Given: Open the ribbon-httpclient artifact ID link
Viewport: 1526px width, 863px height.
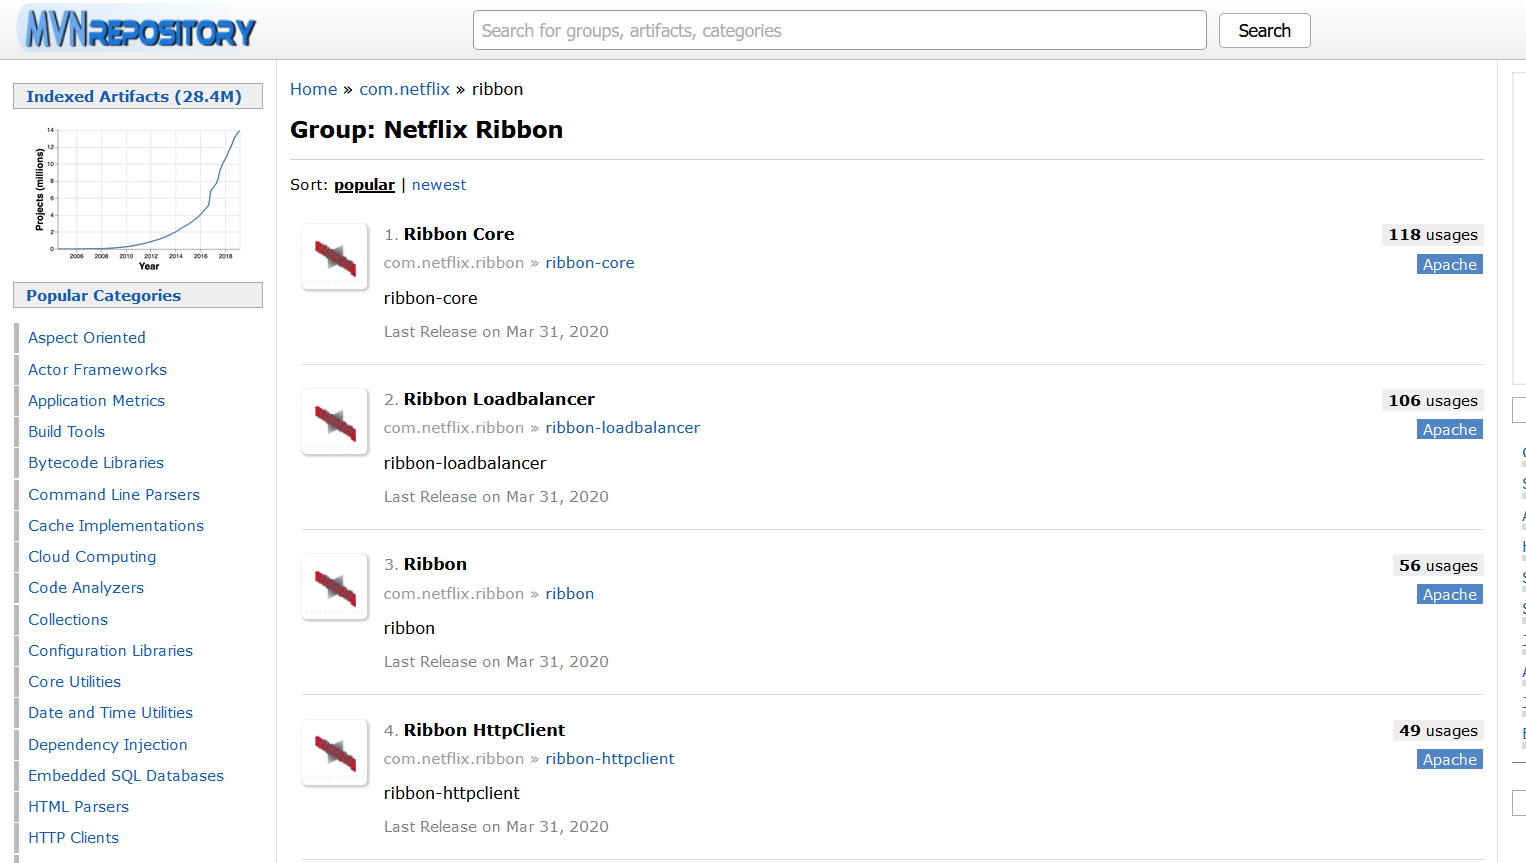Looking at the screenshot, I should click(x=610, y=759).
